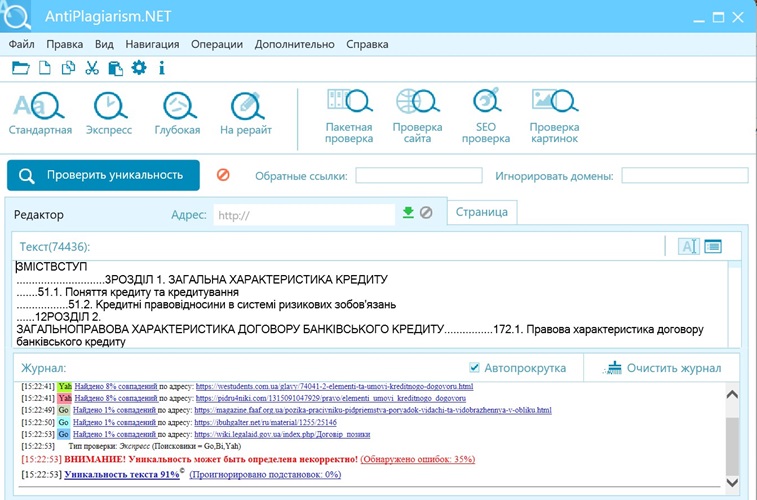The height and width of the screenshot is (500, 757).
Task: Select the Экспресс check mode
Action: (109, 114)
